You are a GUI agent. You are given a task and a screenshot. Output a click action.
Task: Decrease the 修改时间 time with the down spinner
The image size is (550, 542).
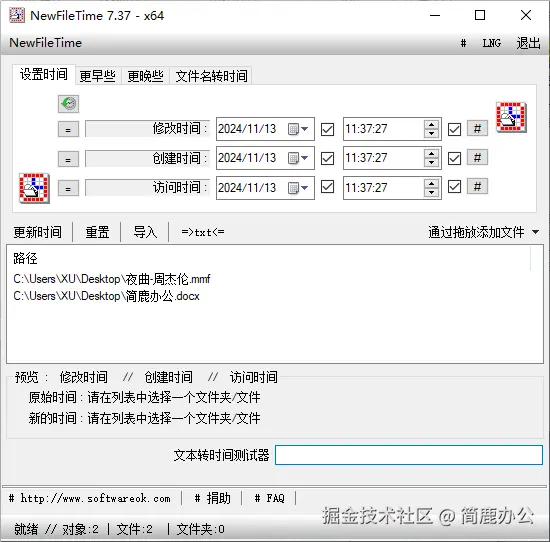pyautogui.click(x=431, y=134)
